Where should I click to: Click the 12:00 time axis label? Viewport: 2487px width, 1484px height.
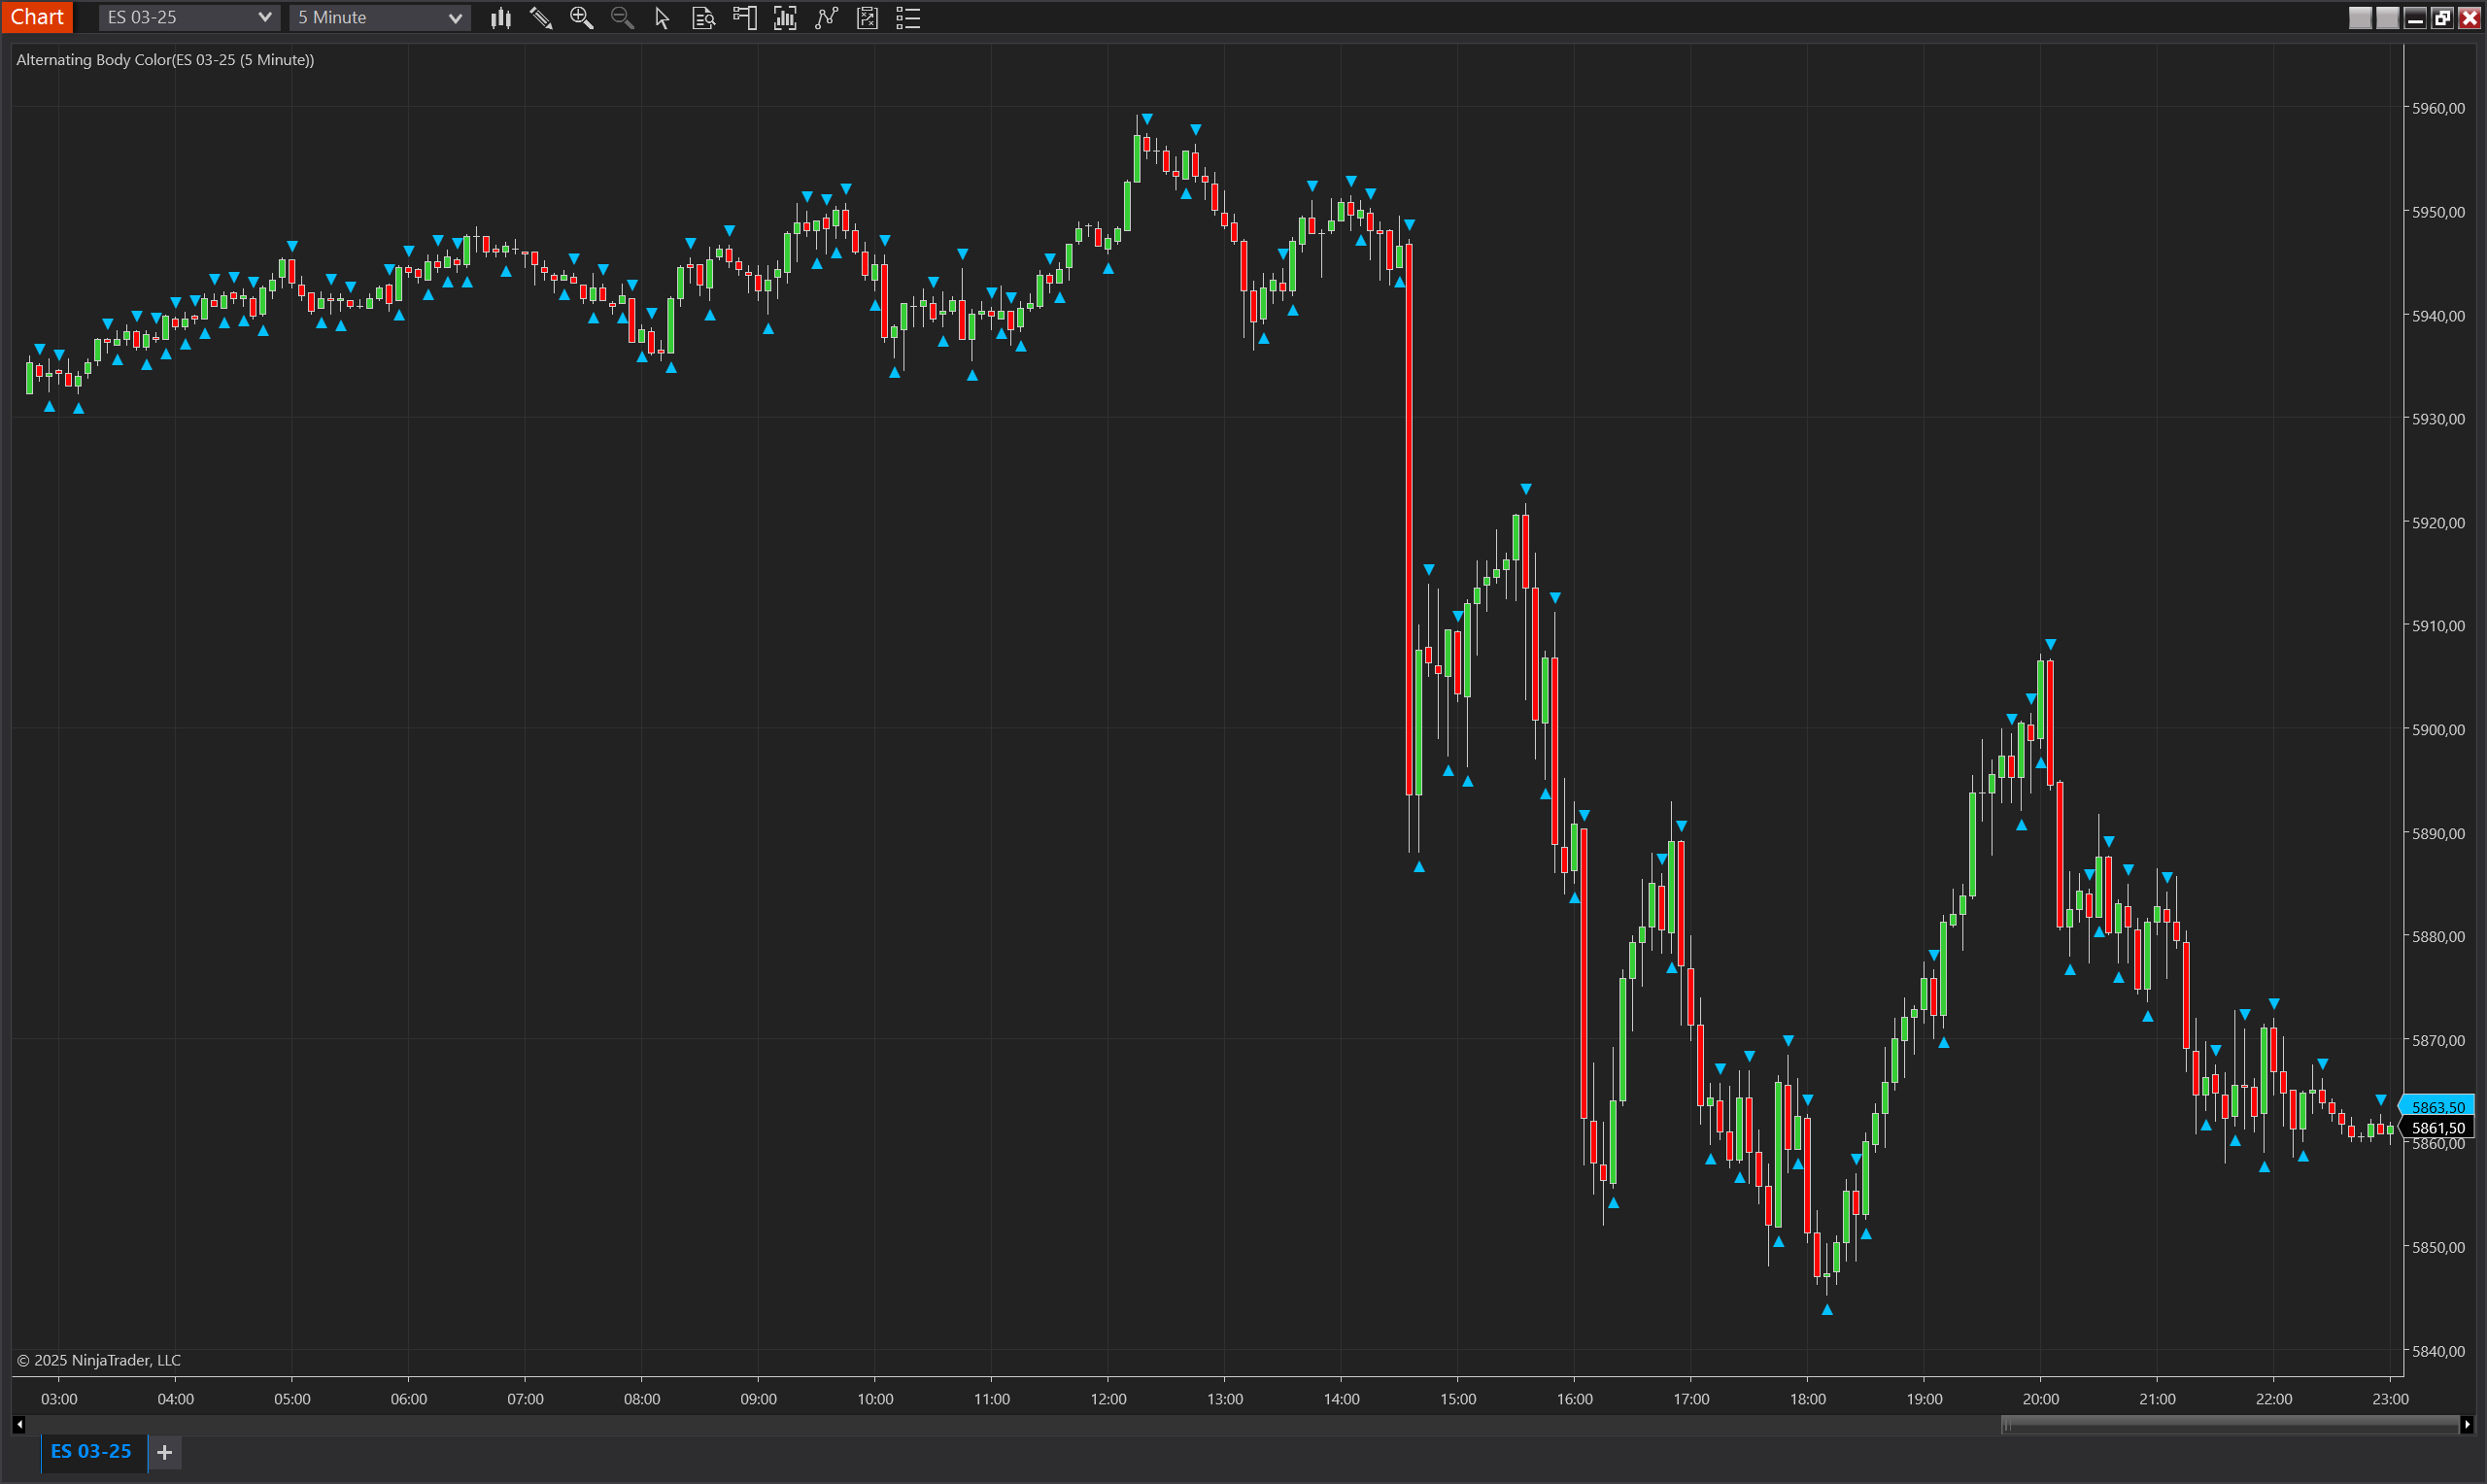pos(1108,1399)
